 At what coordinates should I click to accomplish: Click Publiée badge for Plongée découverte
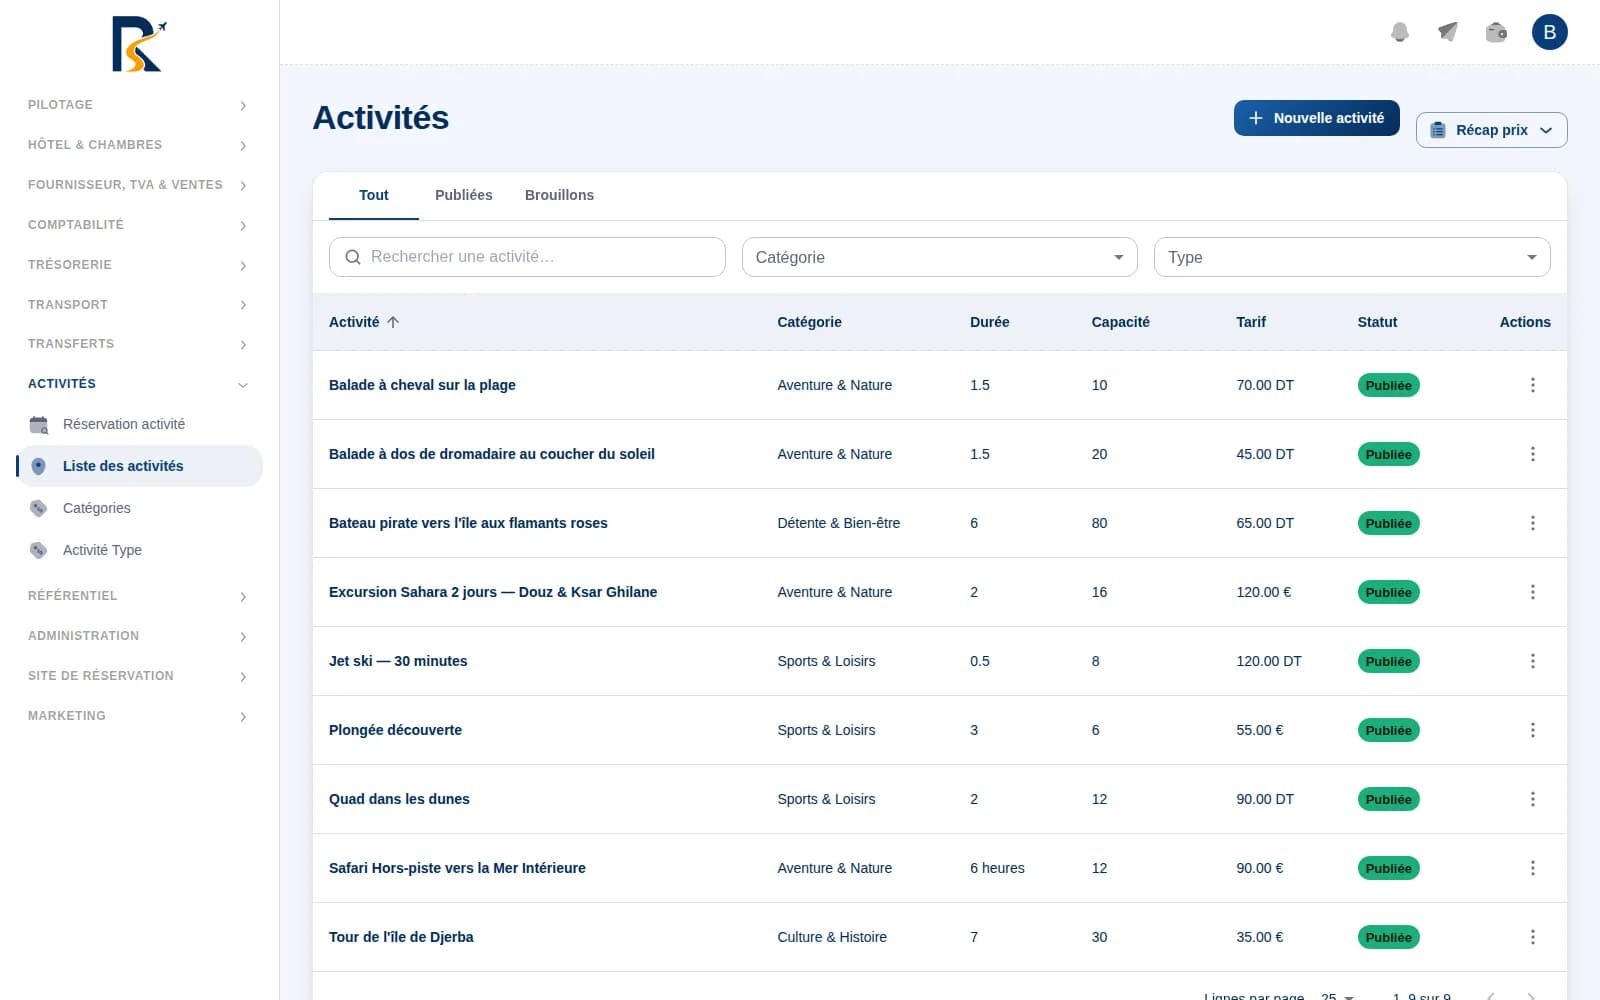(1388, 730)
